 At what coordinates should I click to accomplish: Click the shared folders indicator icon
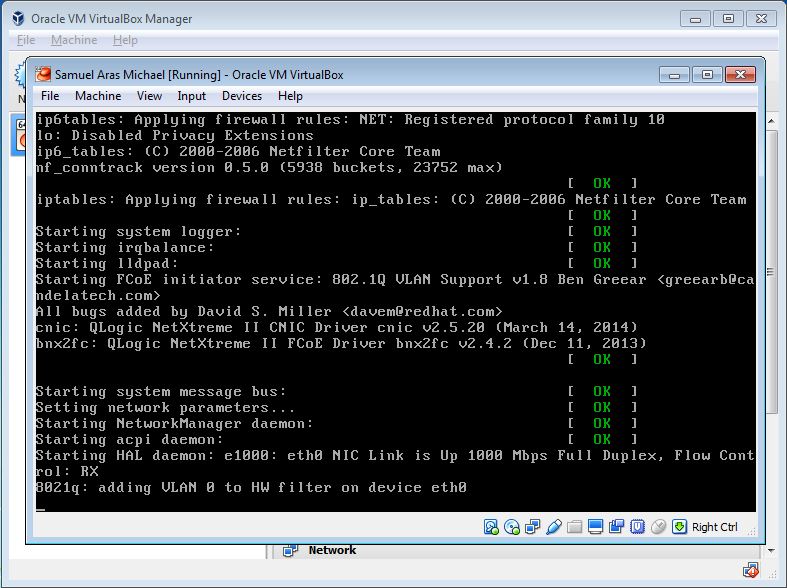575,527
